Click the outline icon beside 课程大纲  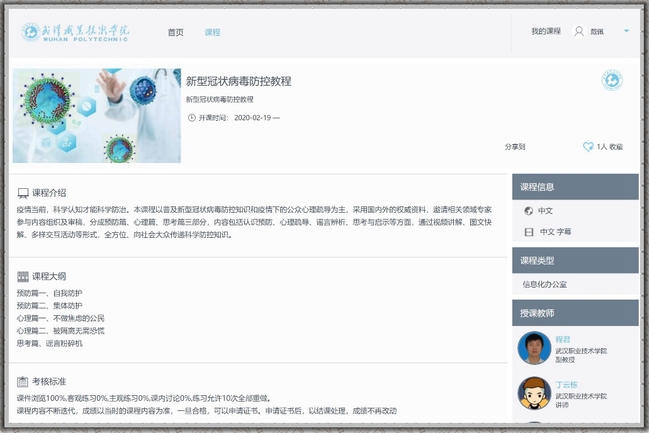[x=23, y=276]
